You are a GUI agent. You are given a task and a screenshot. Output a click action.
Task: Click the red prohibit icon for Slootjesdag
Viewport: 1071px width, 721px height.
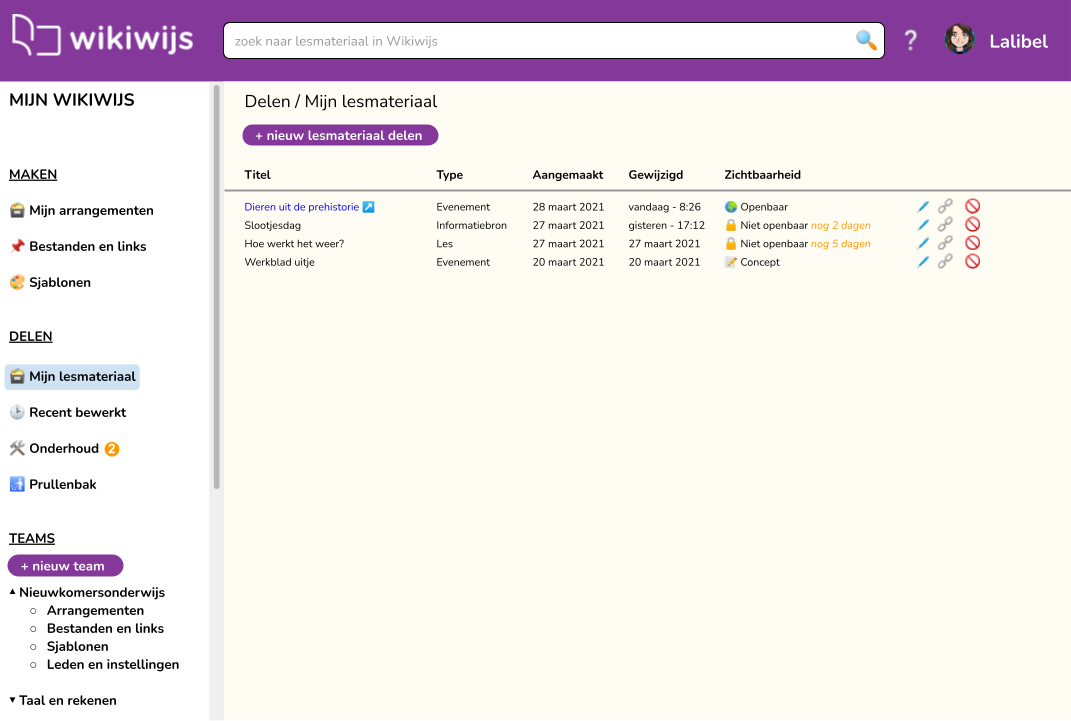[x=973, y=225]
